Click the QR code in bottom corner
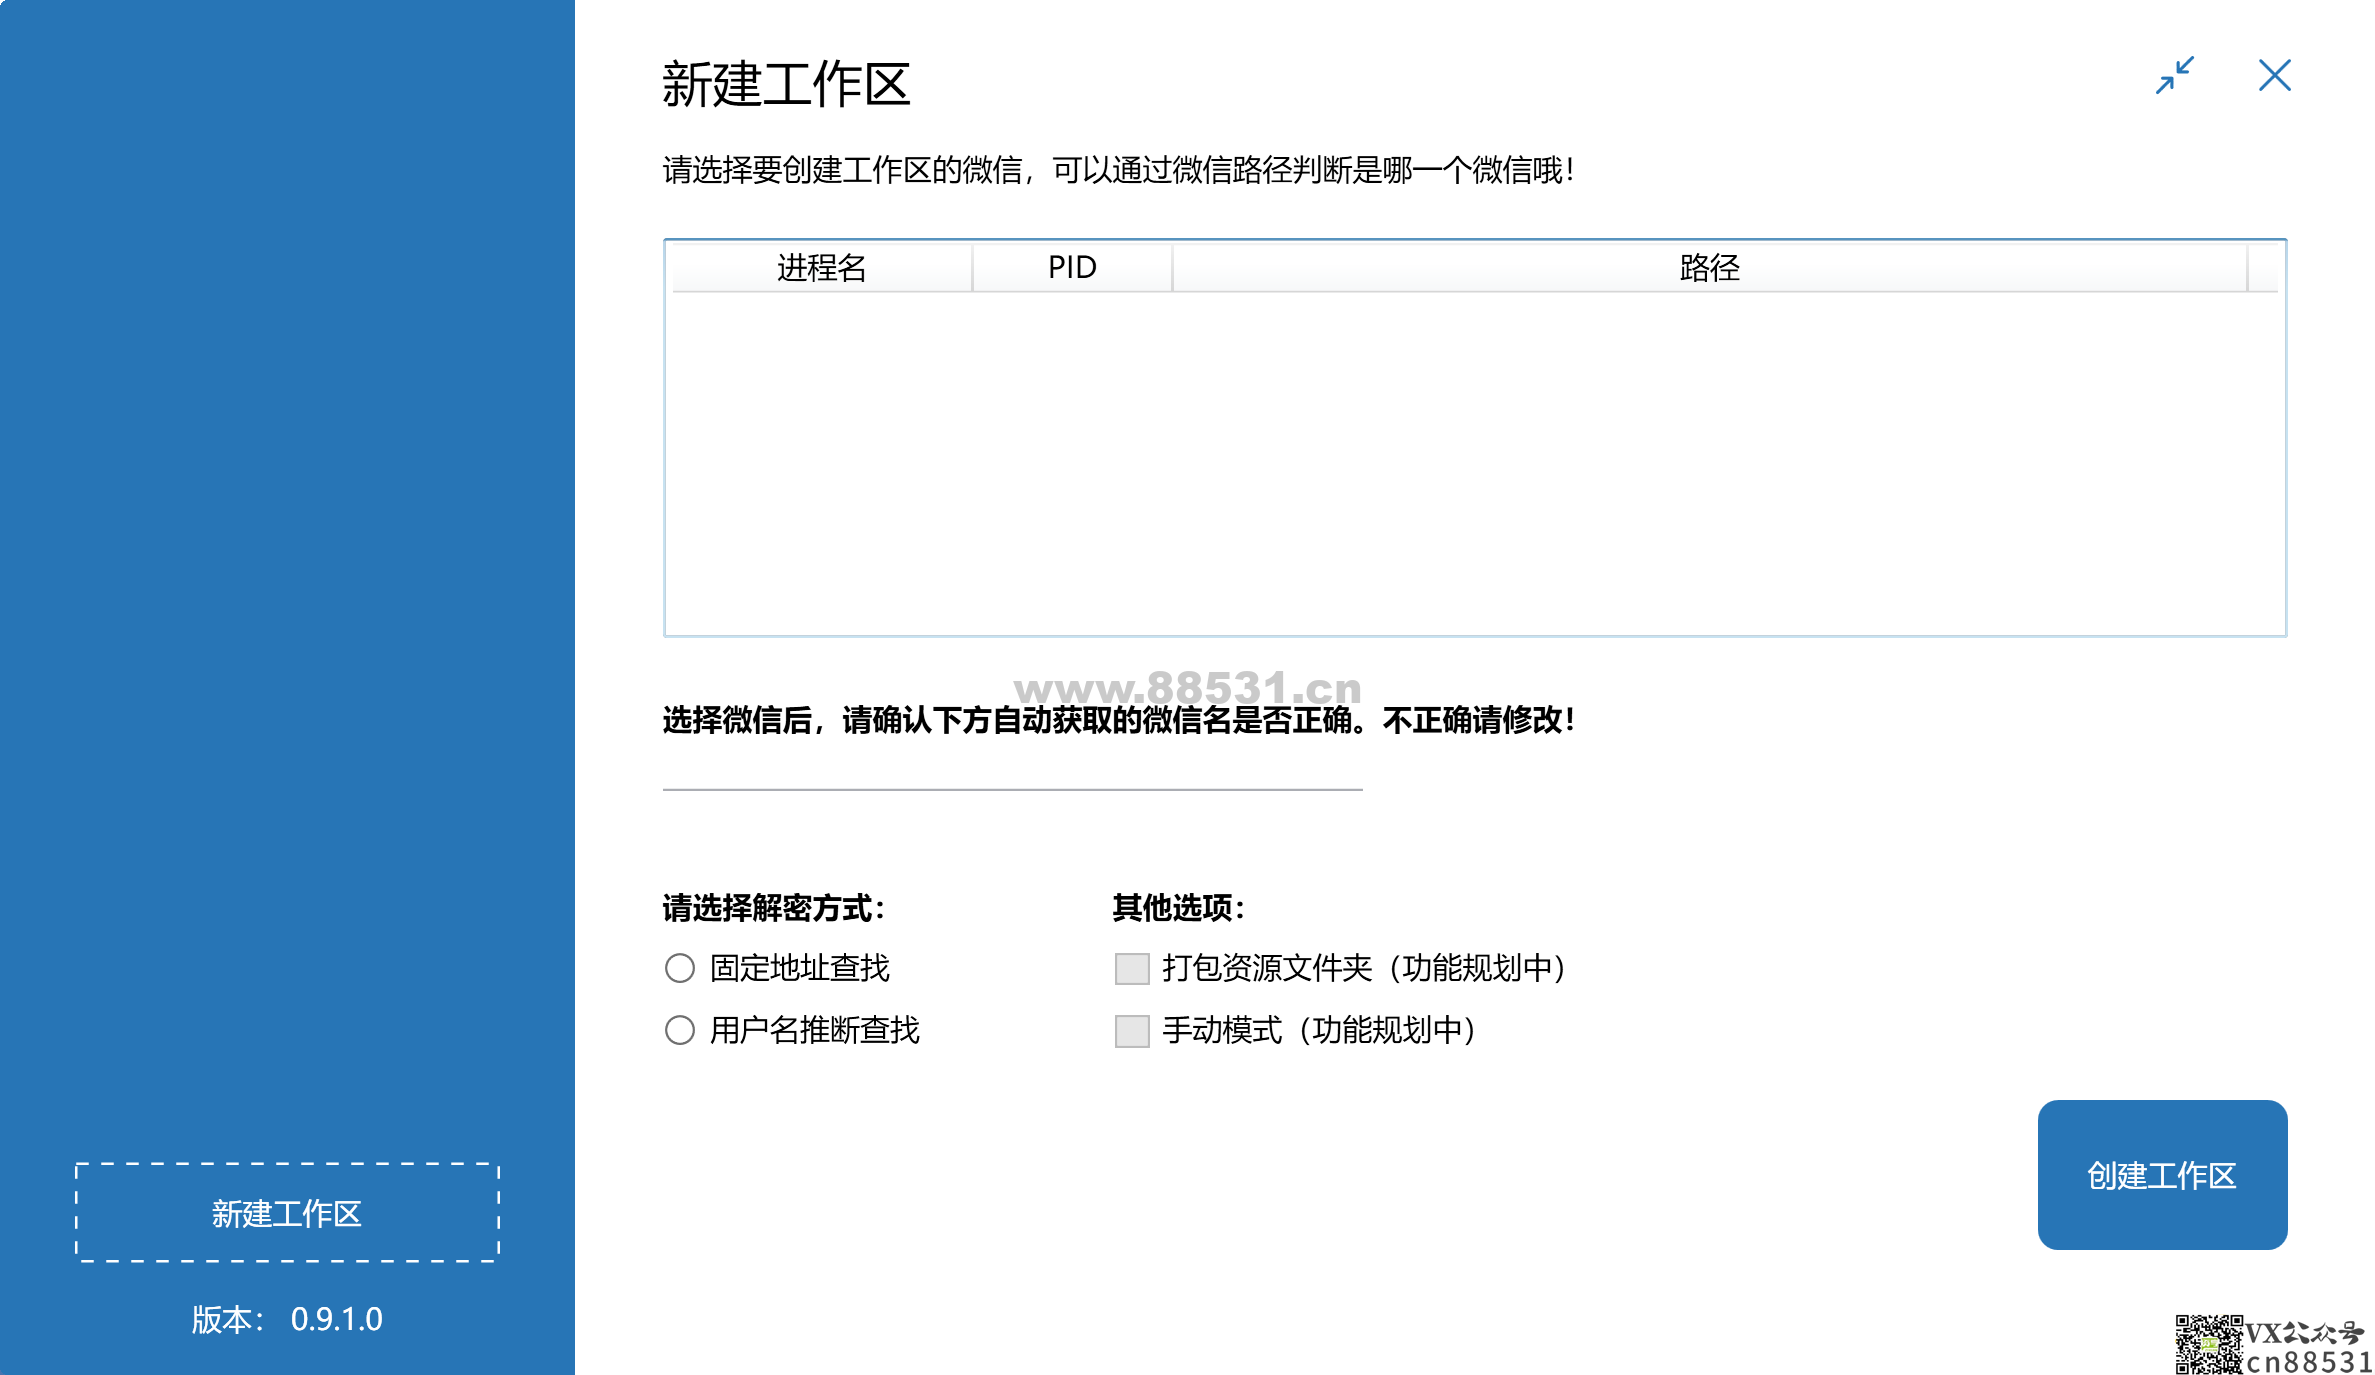This screenshot has height=1375, width=2375. 2208,1344
